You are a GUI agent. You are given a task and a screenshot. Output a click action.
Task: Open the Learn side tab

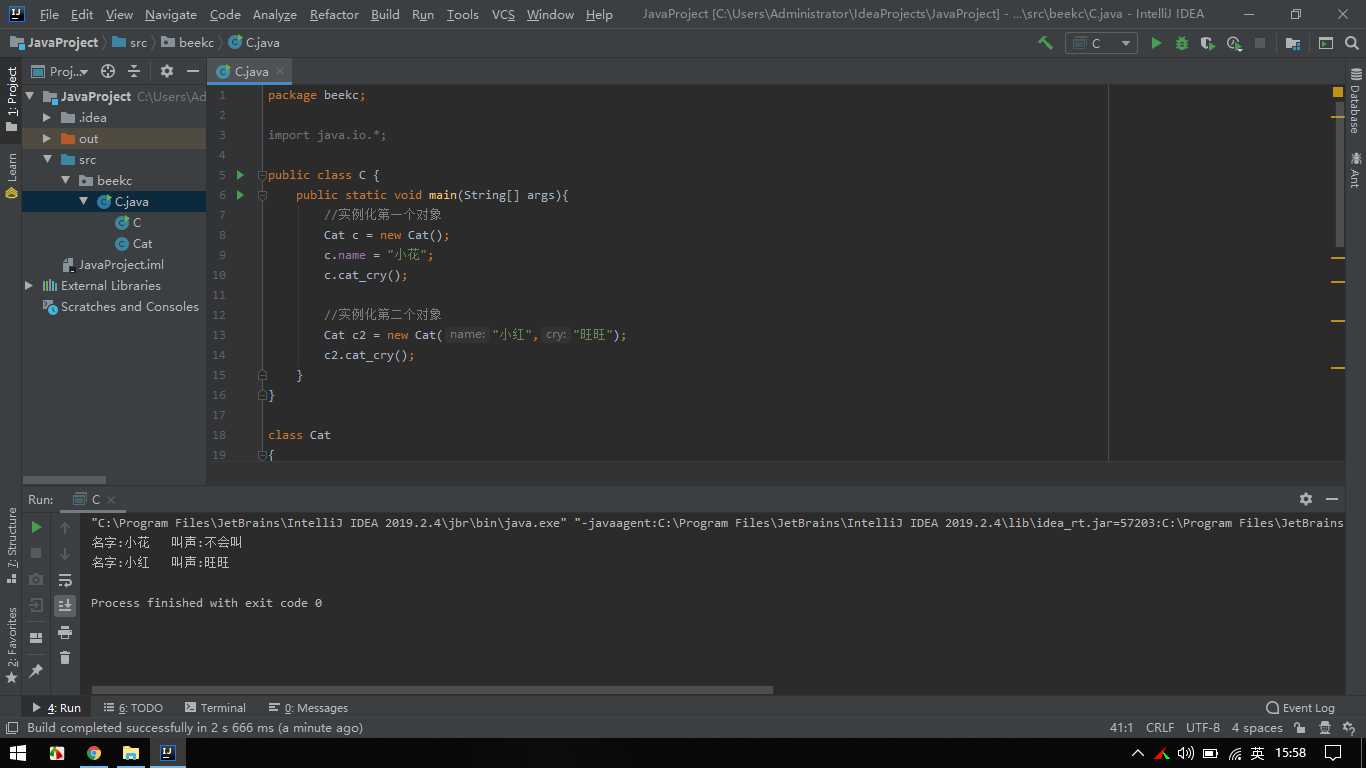(x=11, y=175)
